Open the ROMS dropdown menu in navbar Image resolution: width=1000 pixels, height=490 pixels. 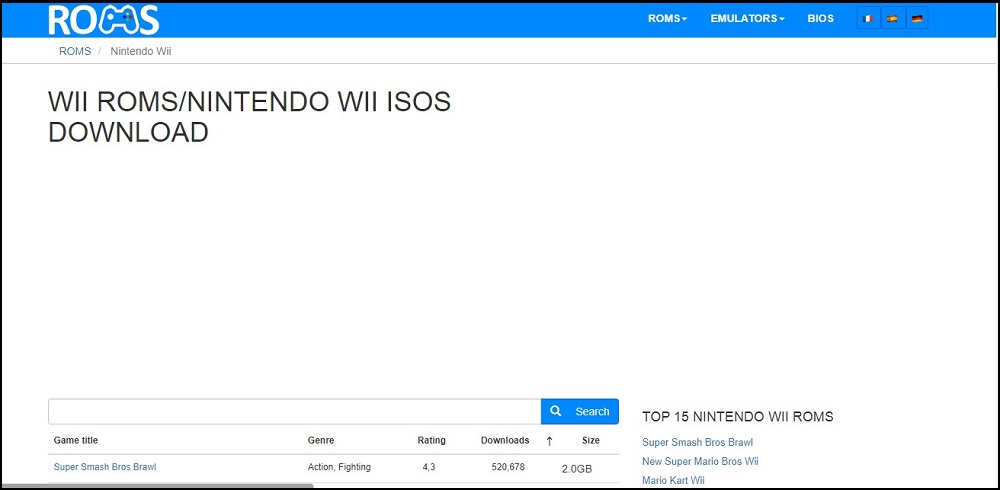pyautogui.click(x=667, y=19)
